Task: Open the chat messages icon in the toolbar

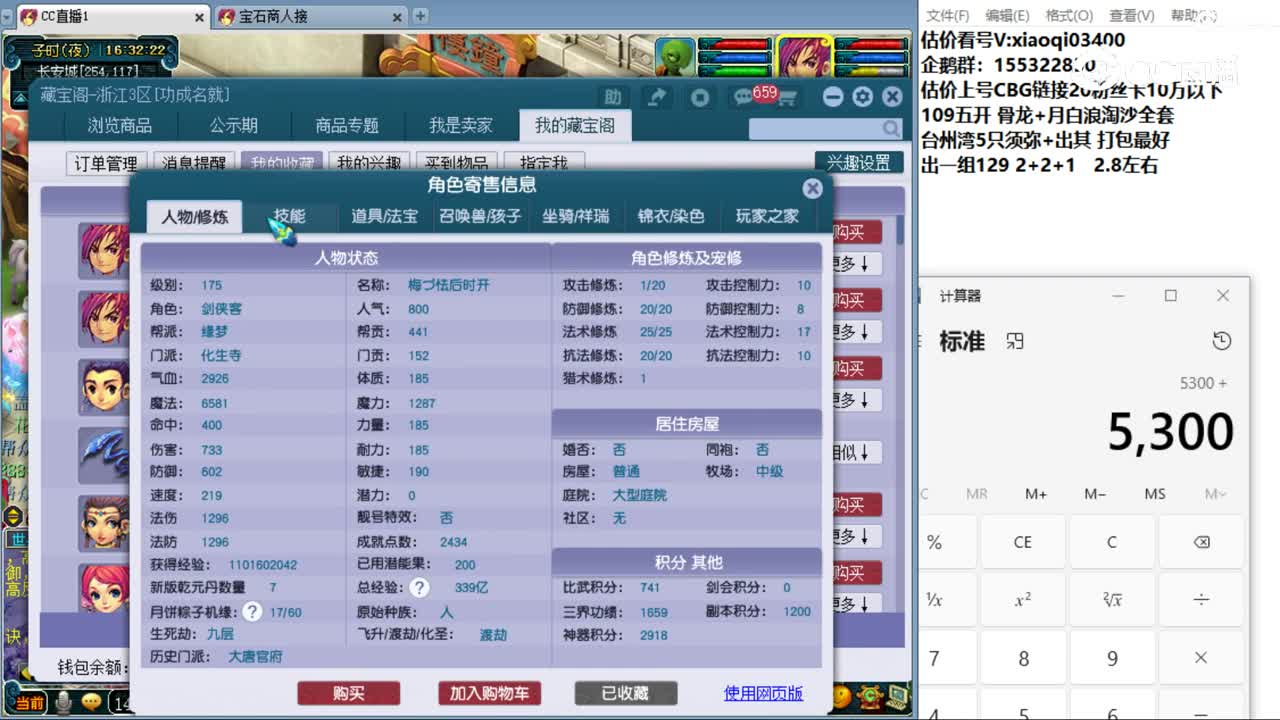Action: click(742, 97)
